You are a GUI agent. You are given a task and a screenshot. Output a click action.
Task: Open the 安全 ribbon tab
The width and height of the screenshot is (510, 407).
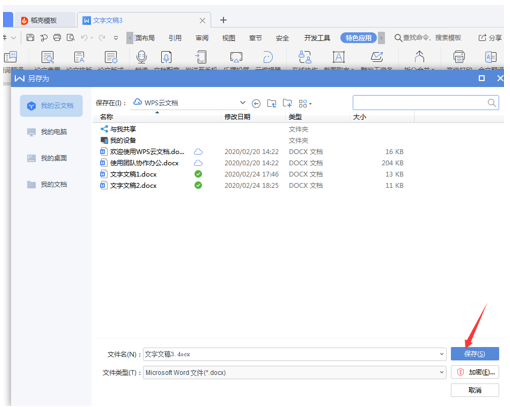[282, 38]
